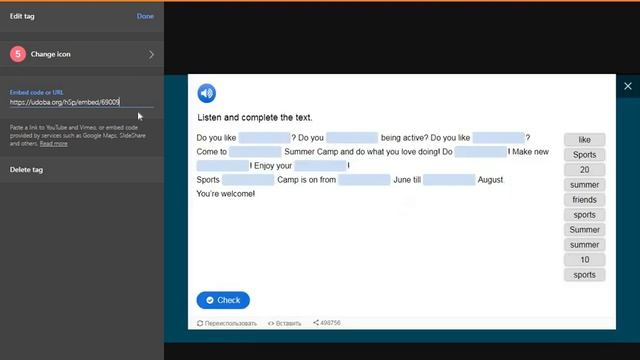
Task: Click the blank after 'Enjoy your'
Action: coord(320,166)
